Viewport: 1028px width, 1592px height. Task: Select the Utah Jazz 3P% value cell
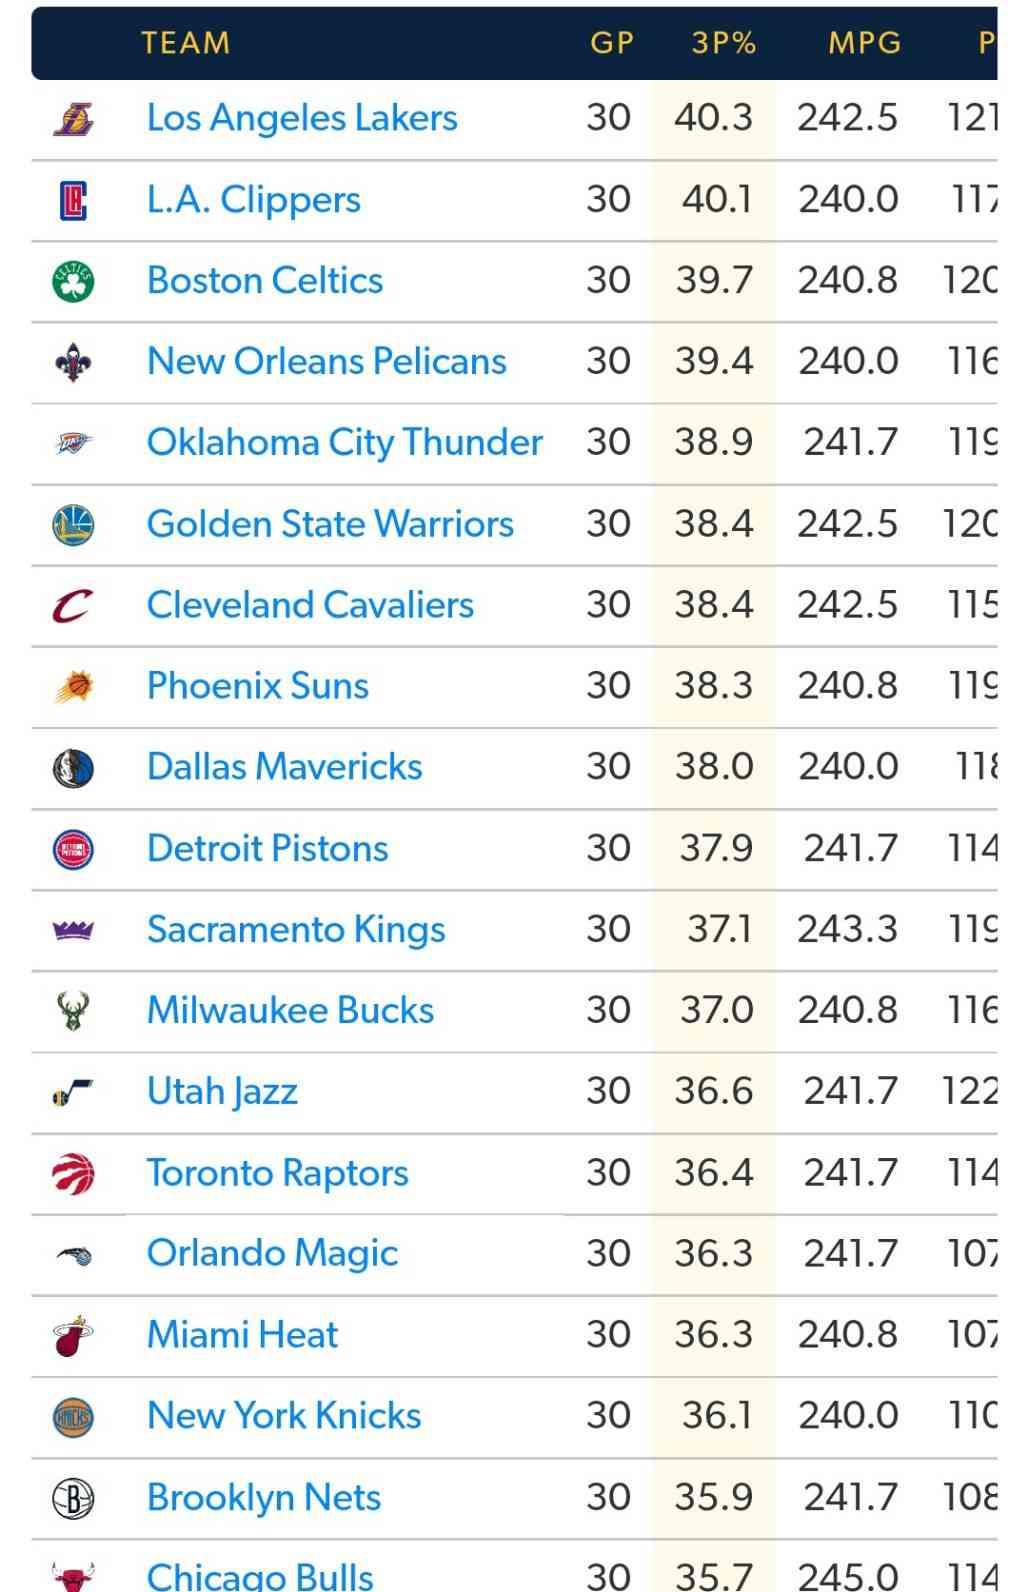[x=713, y=1091]
